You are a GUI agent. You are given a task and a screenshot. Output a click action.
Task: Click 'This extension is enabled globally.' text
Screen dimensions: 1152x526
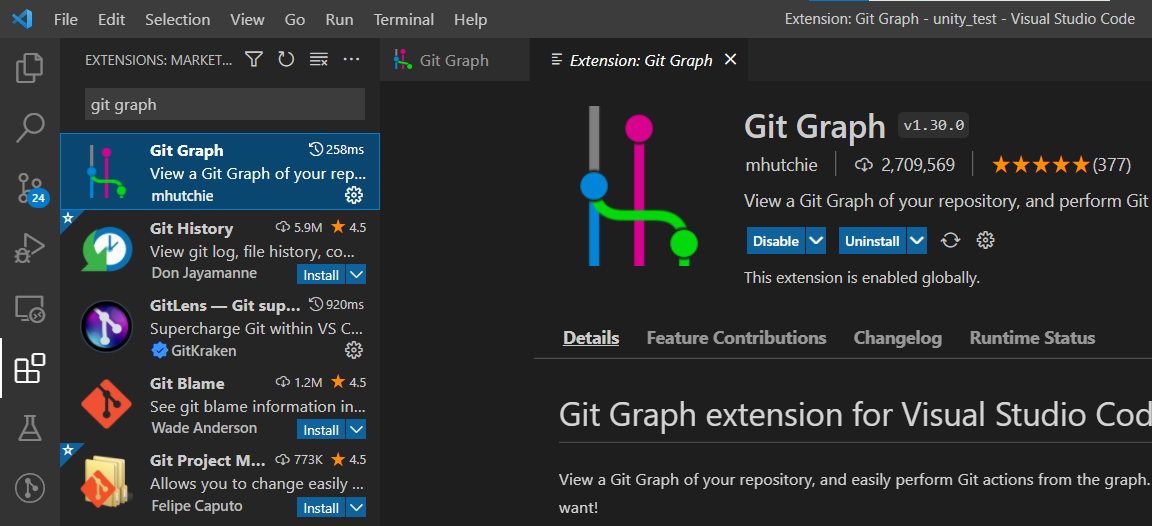click(862, 278)
